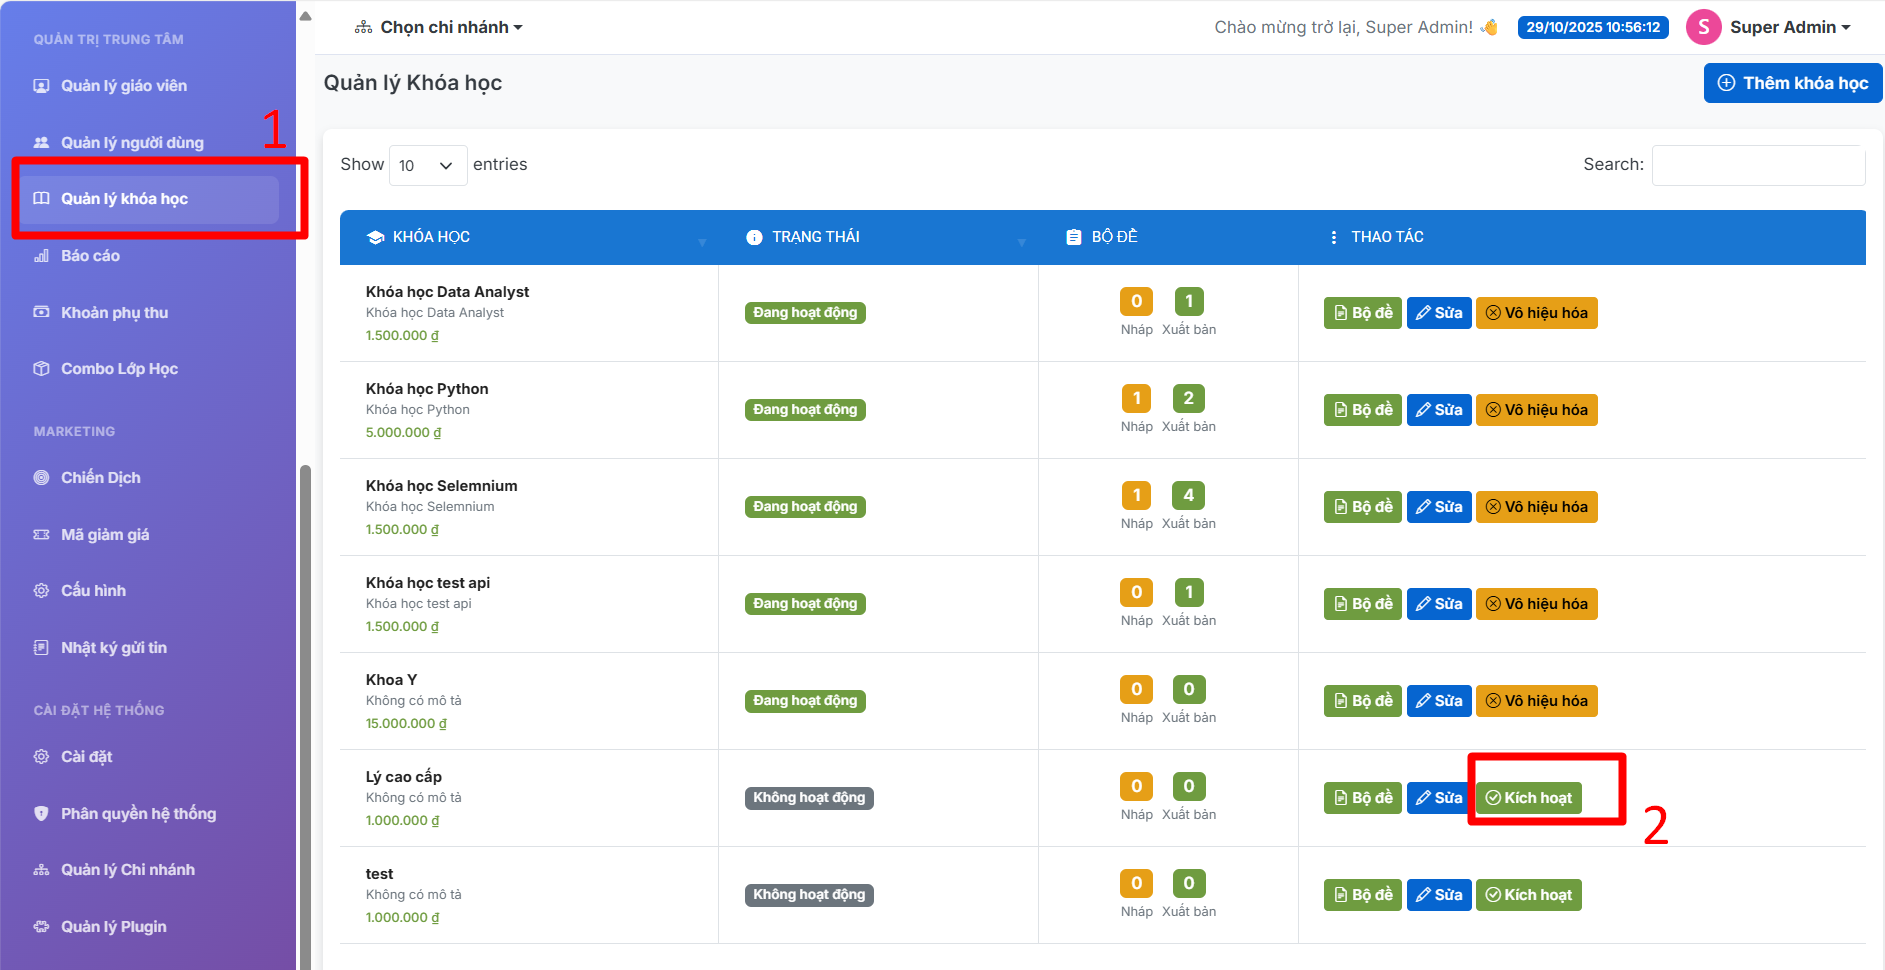Activate the Lý cao cấp course
Screen dimensions: 1885x970
pos(1528,798)
